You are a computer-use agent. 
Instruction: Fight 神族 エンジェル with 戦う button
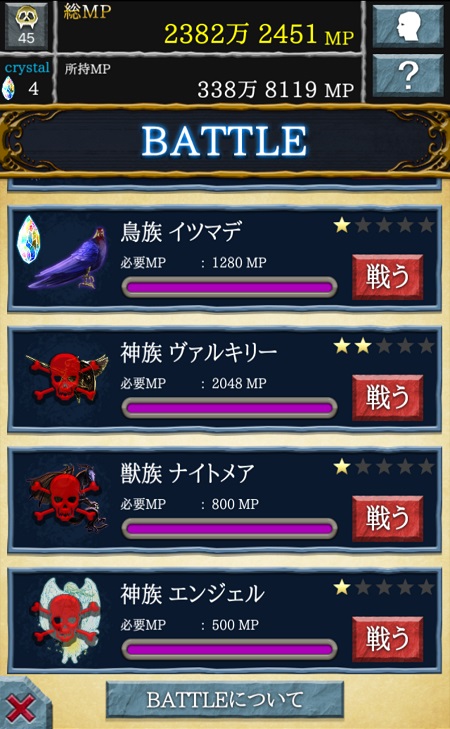tap(387, 639)
